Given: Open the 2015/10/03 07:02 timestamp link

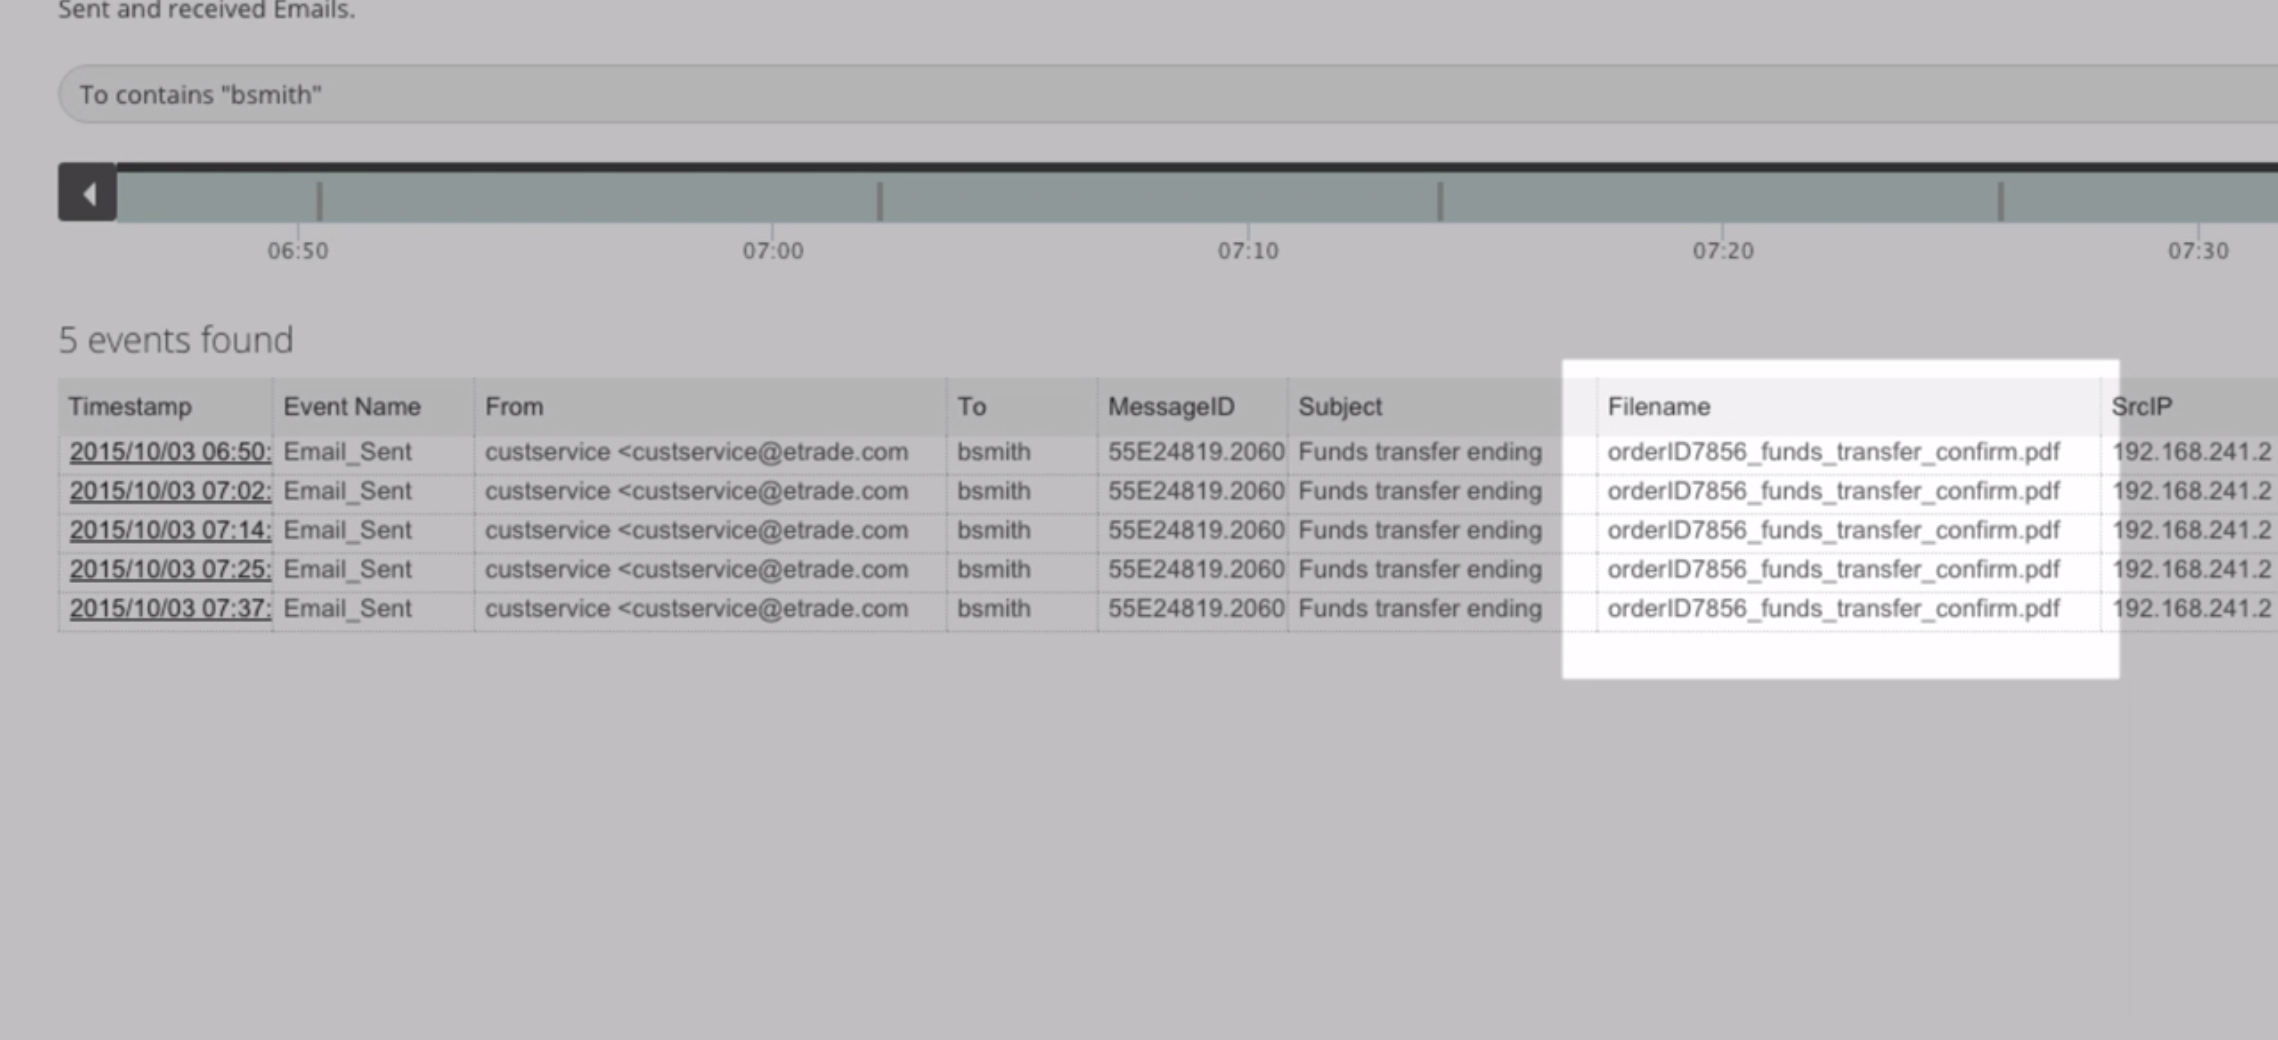Looking at the screenshot, I should pyautogui.click(x=170, y=491).
